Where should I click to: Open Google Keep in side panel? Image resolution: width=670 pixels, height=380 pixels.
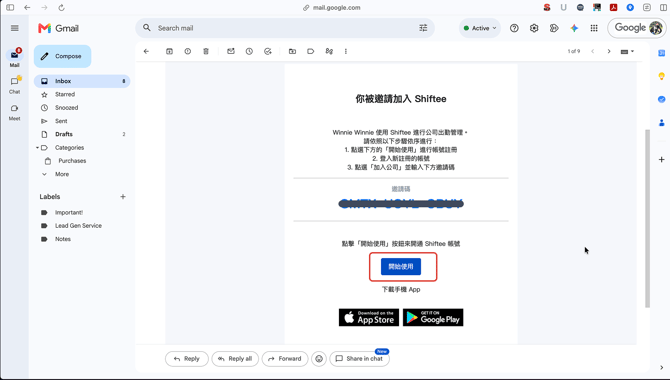(661, 76)
